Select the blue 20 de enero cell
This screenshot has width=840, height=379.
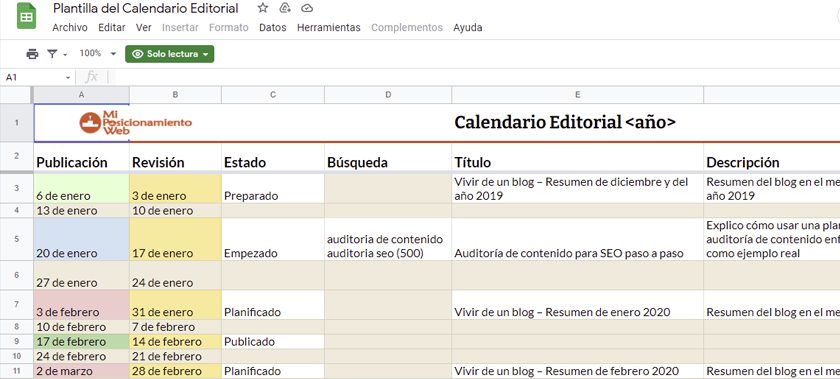pyautogui.click(x=81, y=239)
